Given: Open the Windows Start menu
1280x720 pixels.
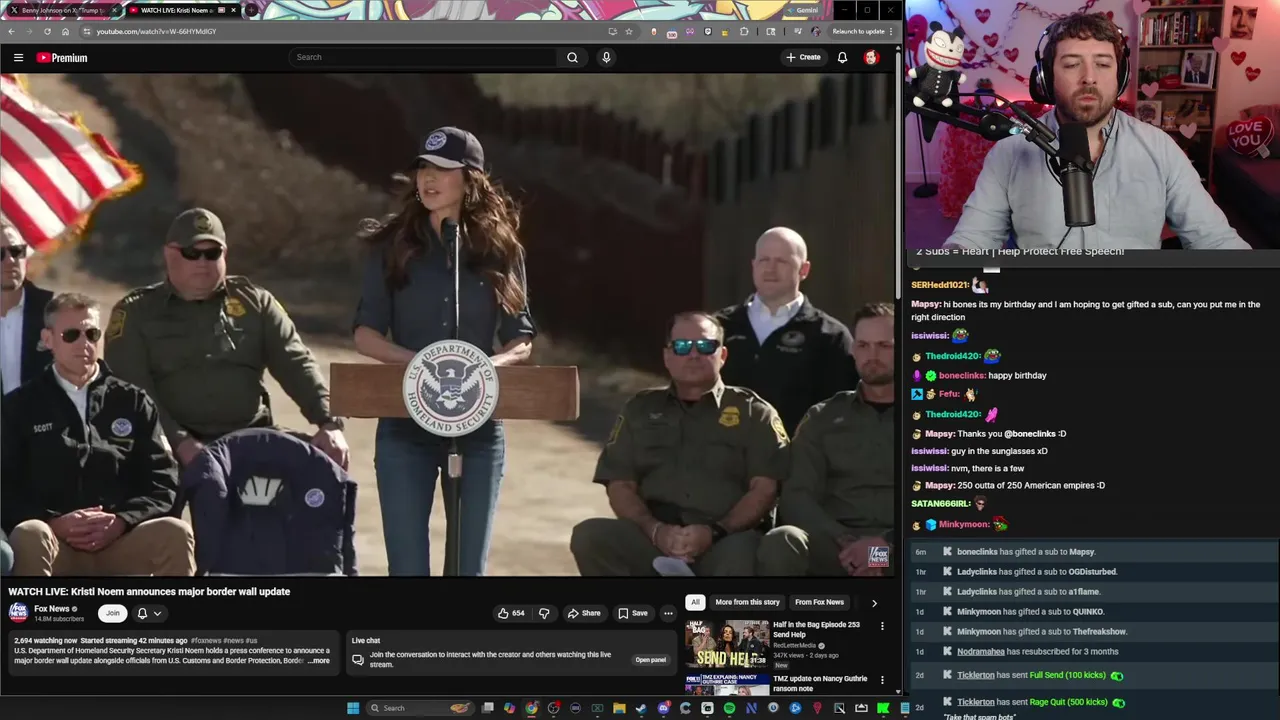Looking at the screenshot, I should click(353, 708).
